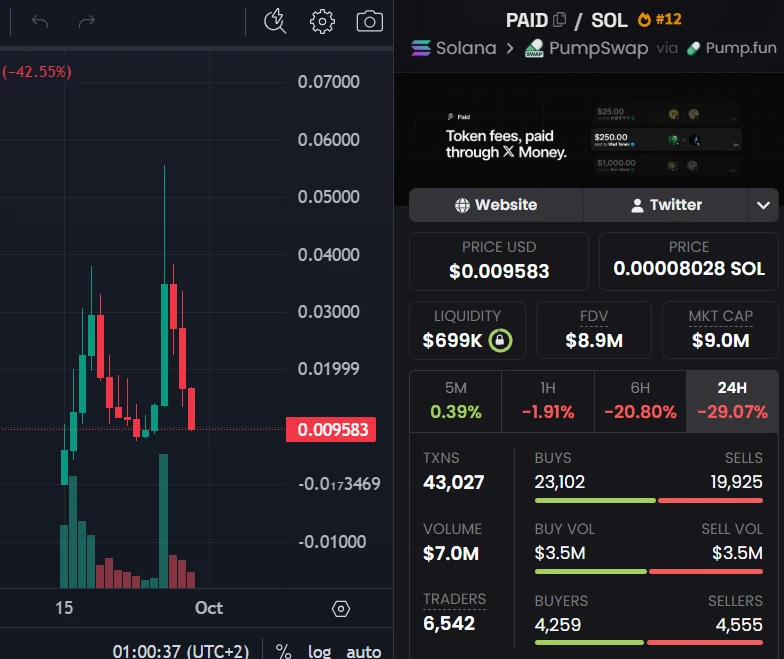Click the SELLS 19,925 value
This screenshot has height=659, width=784.
pyautogui.click(x=736, y=482)
